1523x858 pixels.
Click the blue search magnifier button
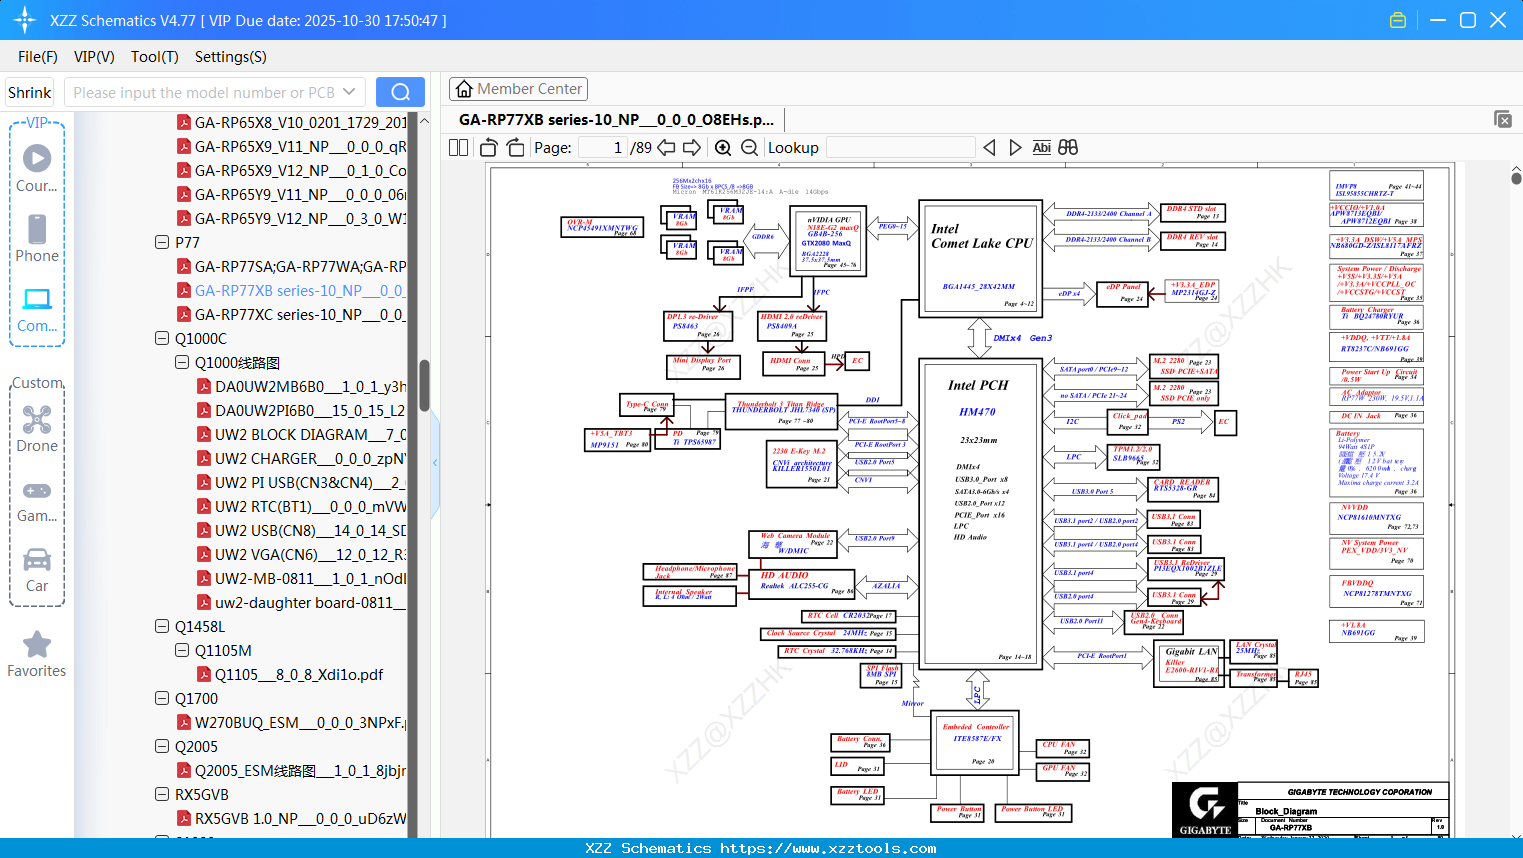[x=400, y=92]
